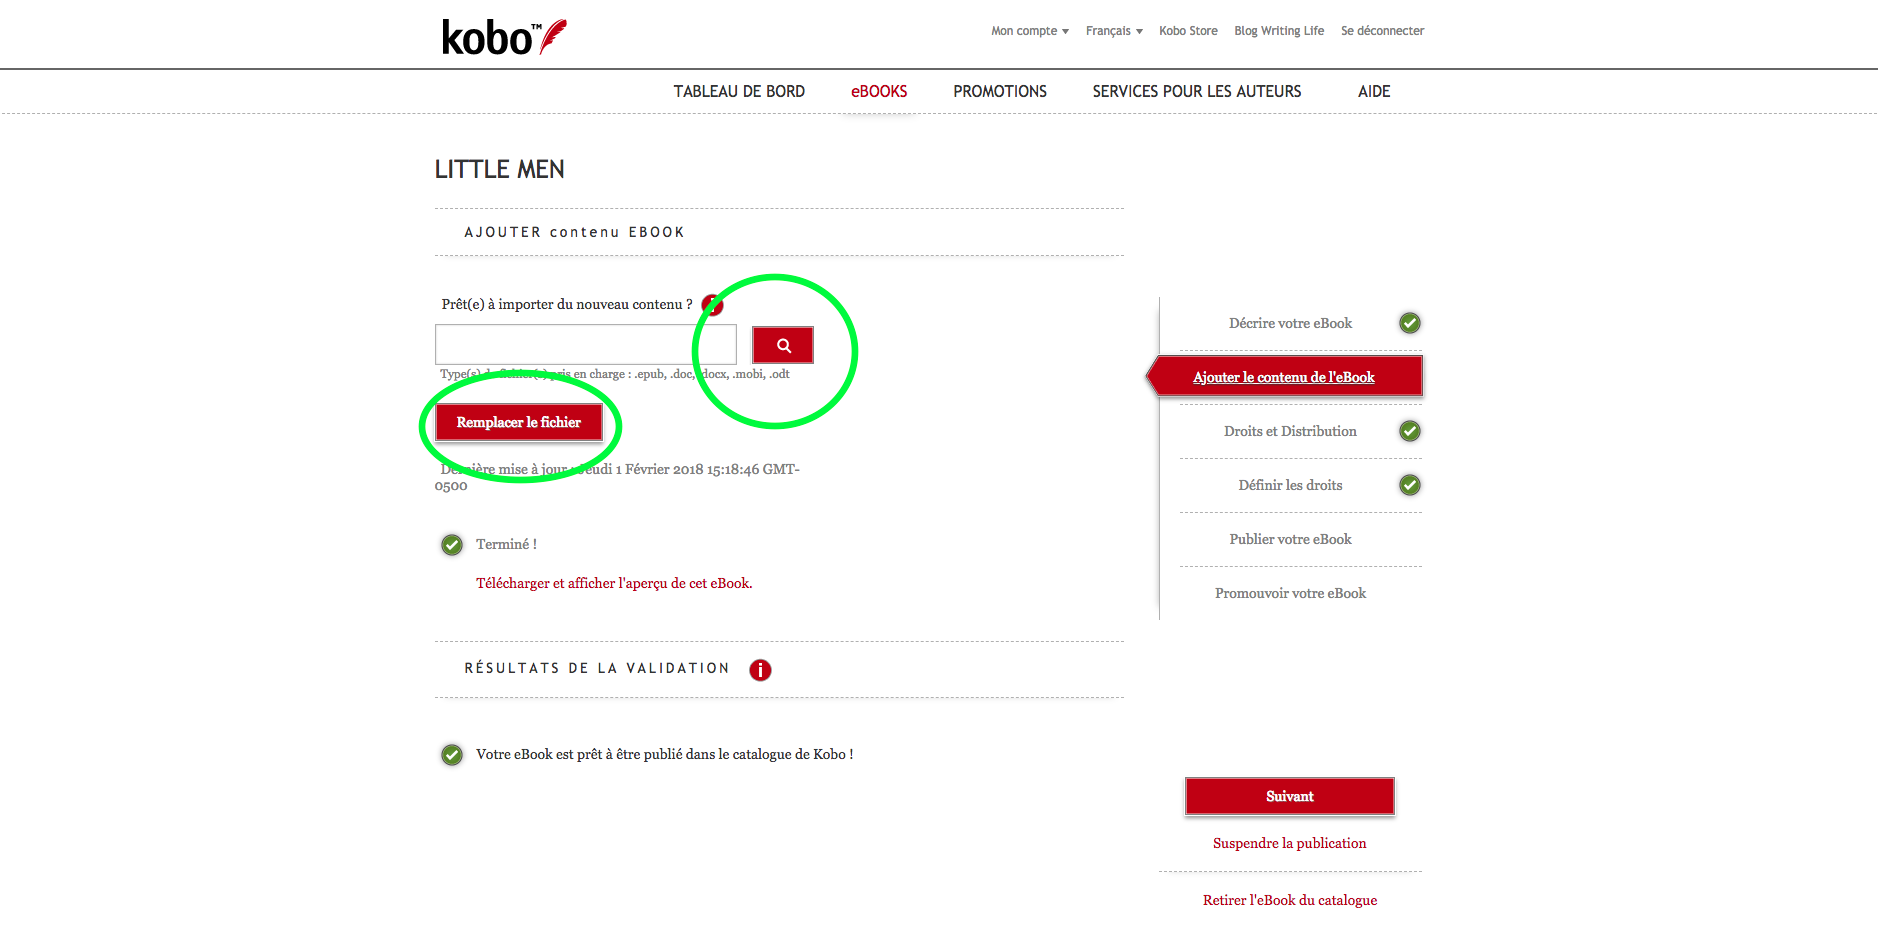Click the green checkmark next to Terminé
1878x949 pixels.
452,545
